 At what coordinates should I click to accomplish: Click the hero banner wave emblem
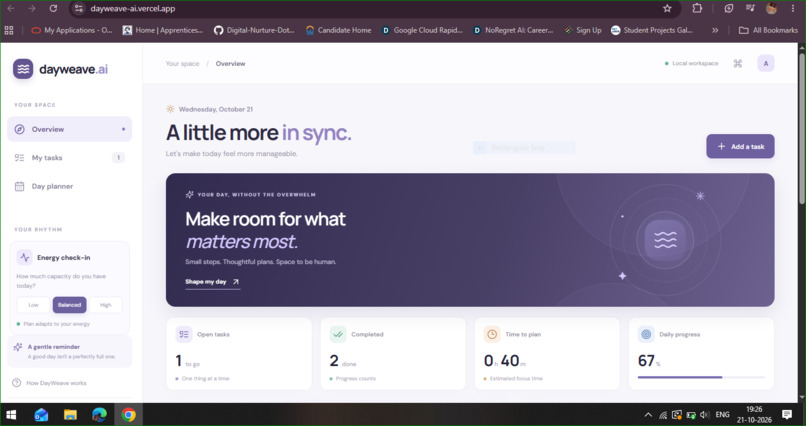(665, 240)
